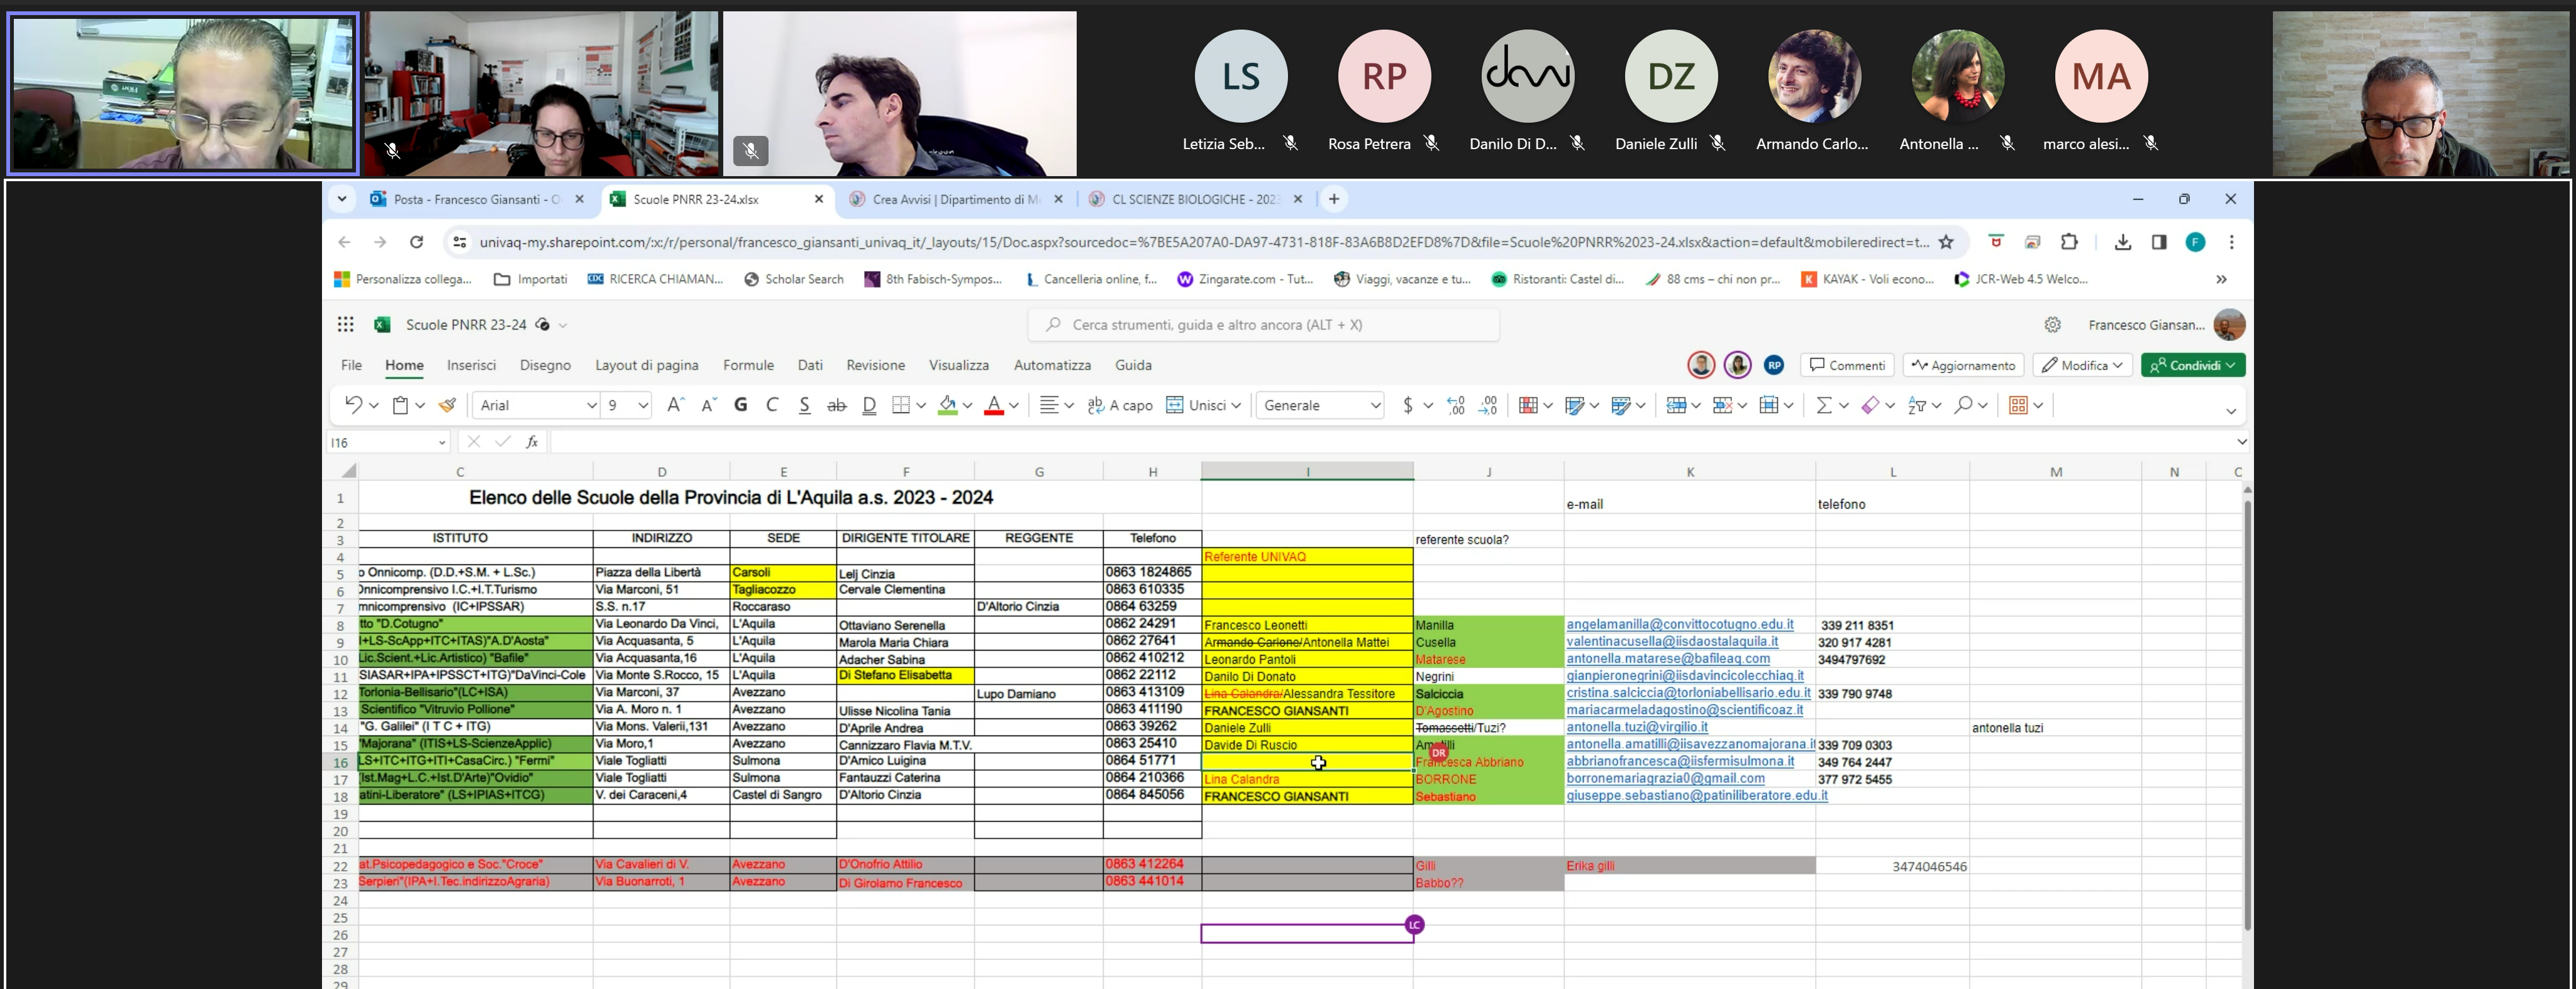The width and height of the screenshot is (2576, 989).
Task: Open the angelamanilla@convittocotugno.edu.it email link
Action: click(x=1680, y=624)
